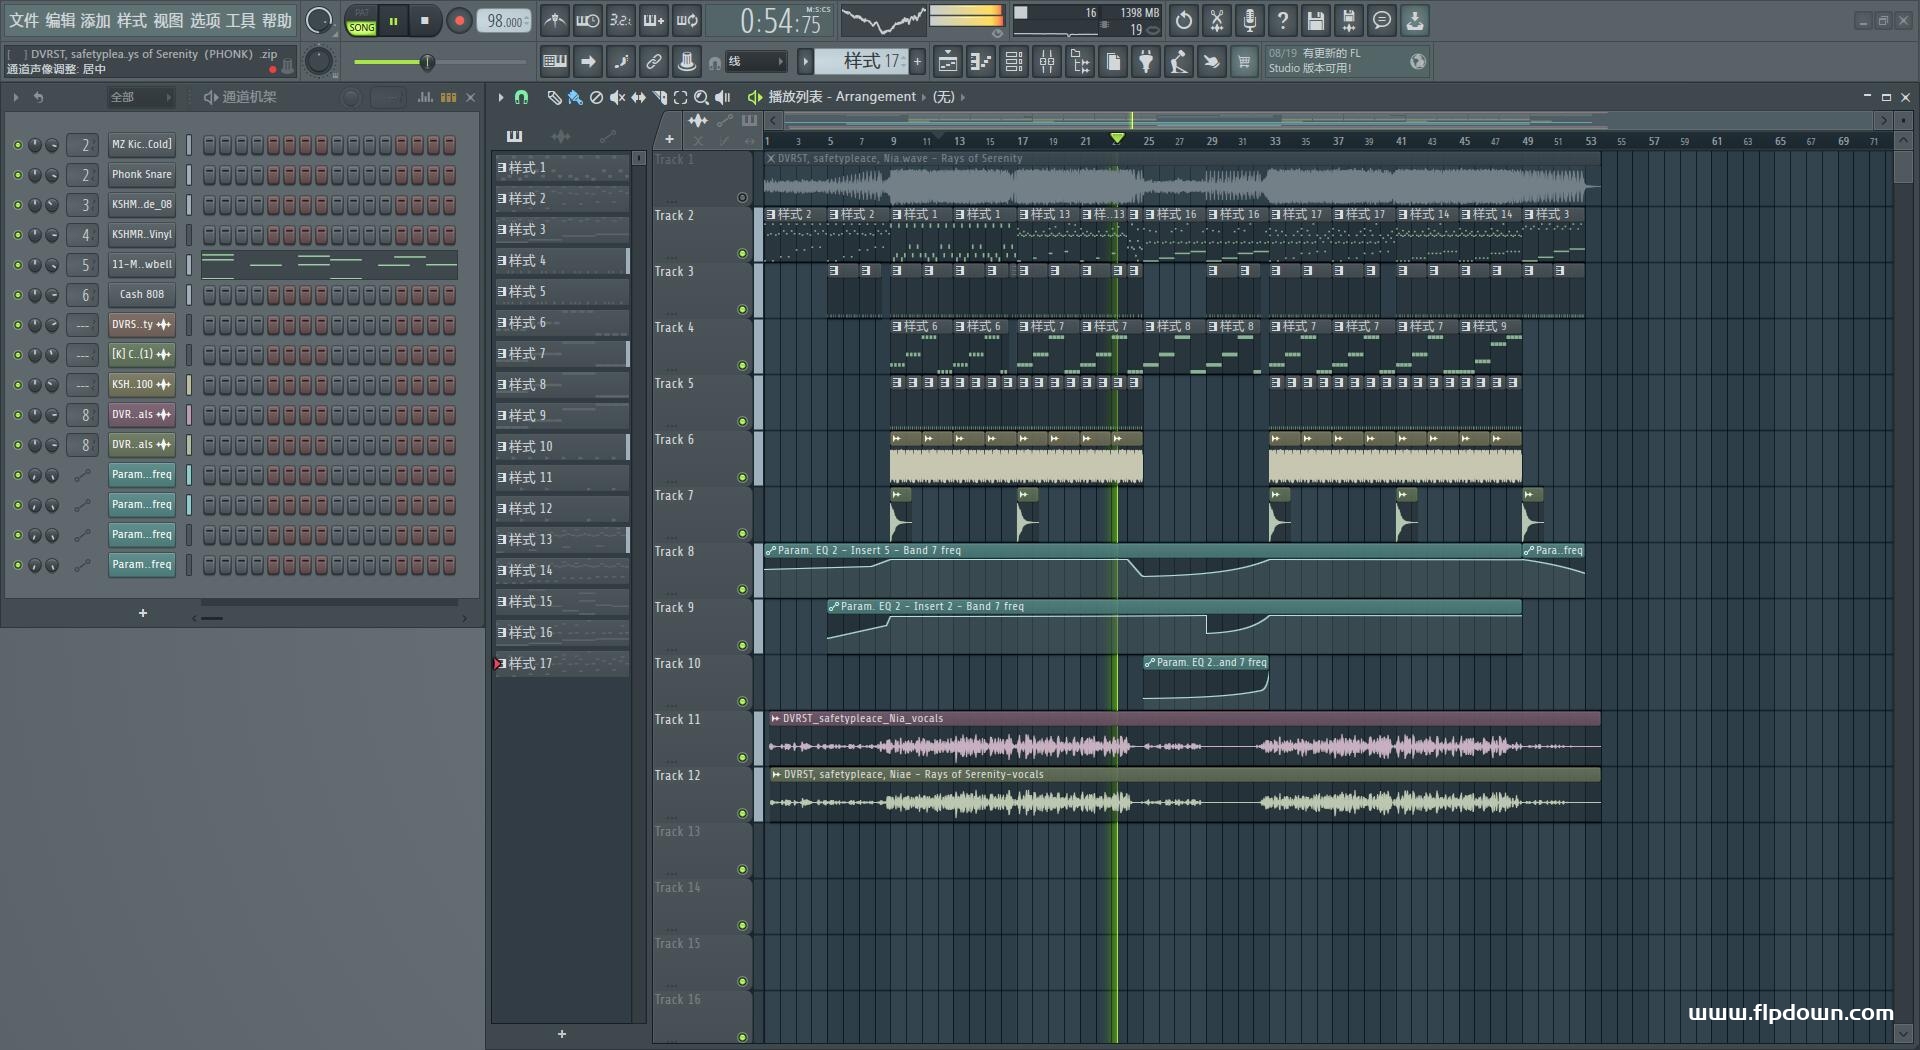Toggle the Phonk Snare channel enable LED
The image size is (1920, 1050).
point(17,175)
